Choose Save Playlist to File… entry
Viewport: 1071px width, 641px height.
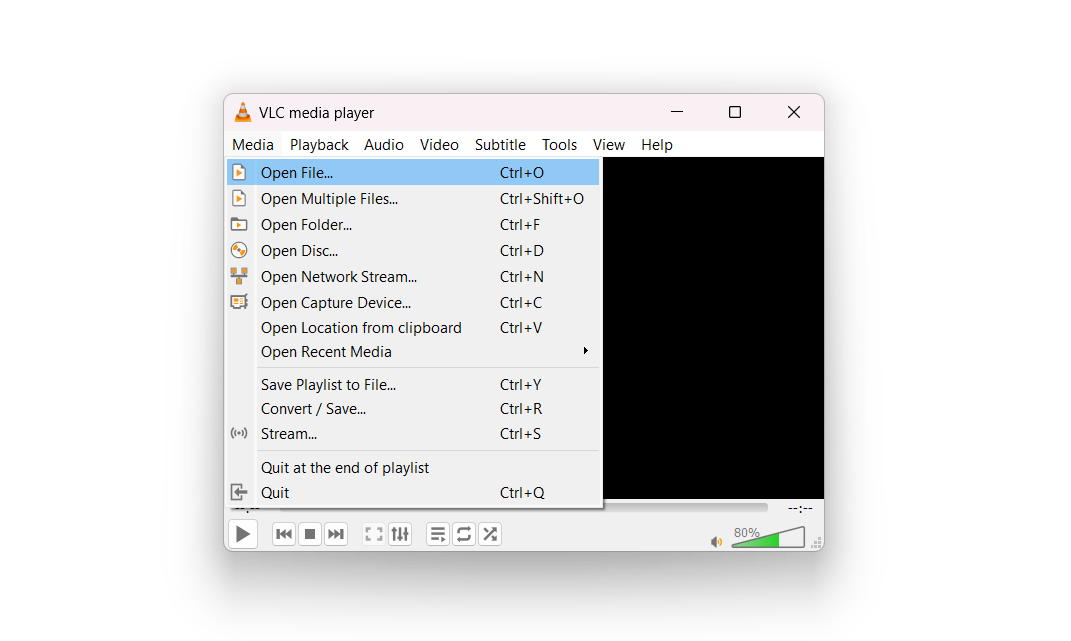point(413,384)
